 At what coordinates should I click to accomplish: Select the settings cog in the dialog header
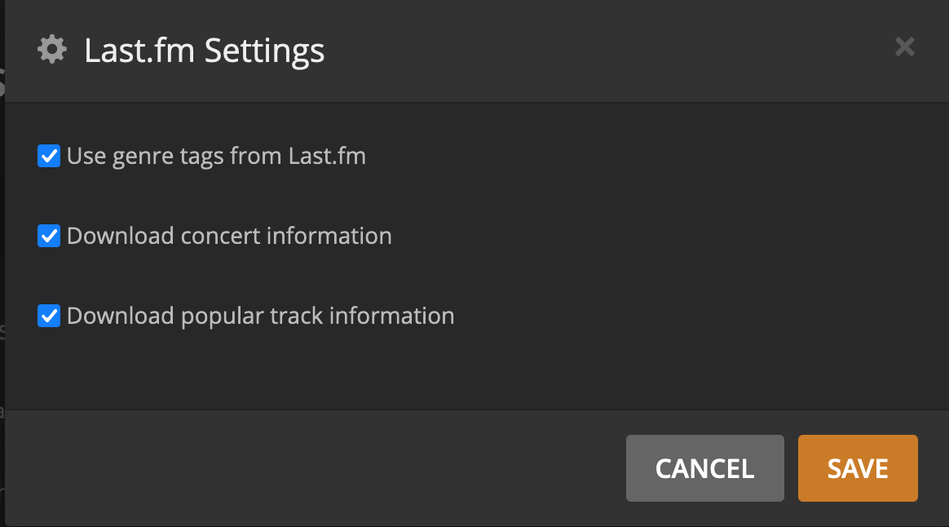[x=51, y=50]
